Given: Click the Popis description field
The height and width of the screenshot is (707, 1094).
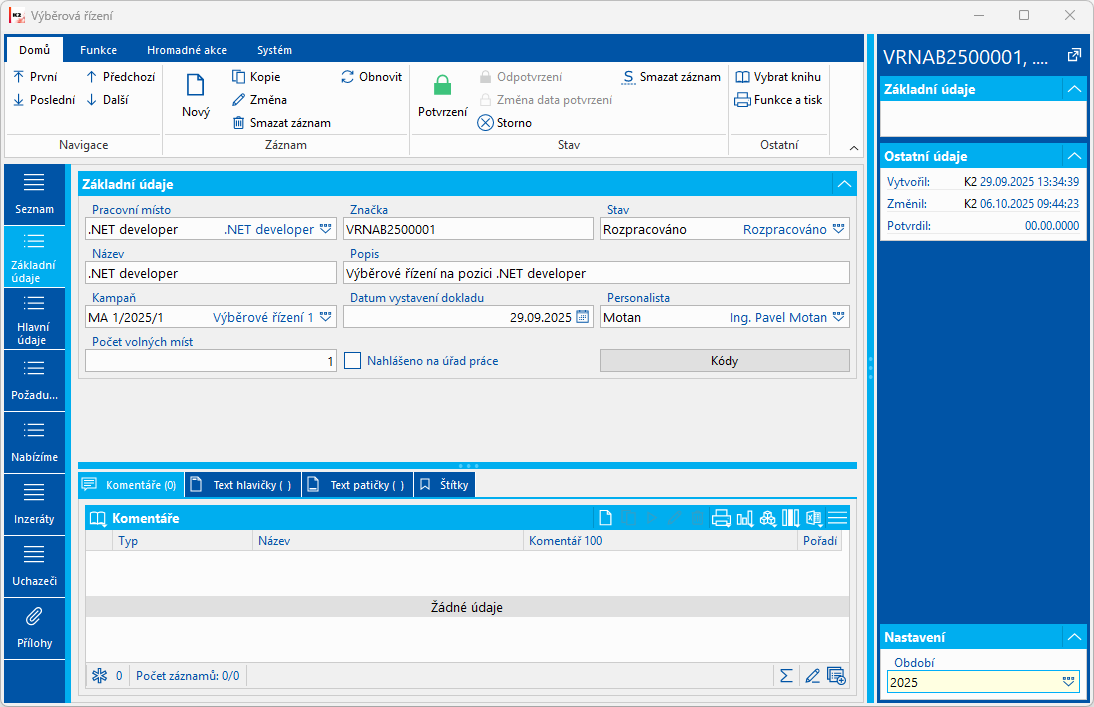Looking at the screenshot, I should tap(597, 274).
